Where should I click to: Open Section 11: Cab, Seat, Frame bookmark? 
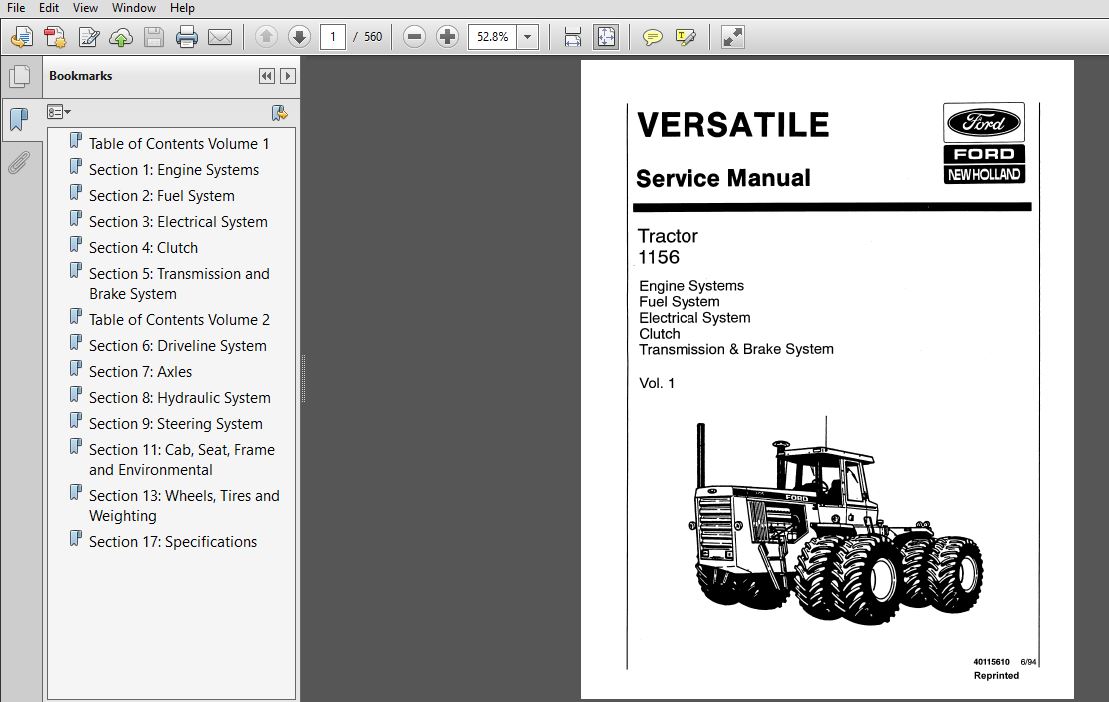click(182, 460)
